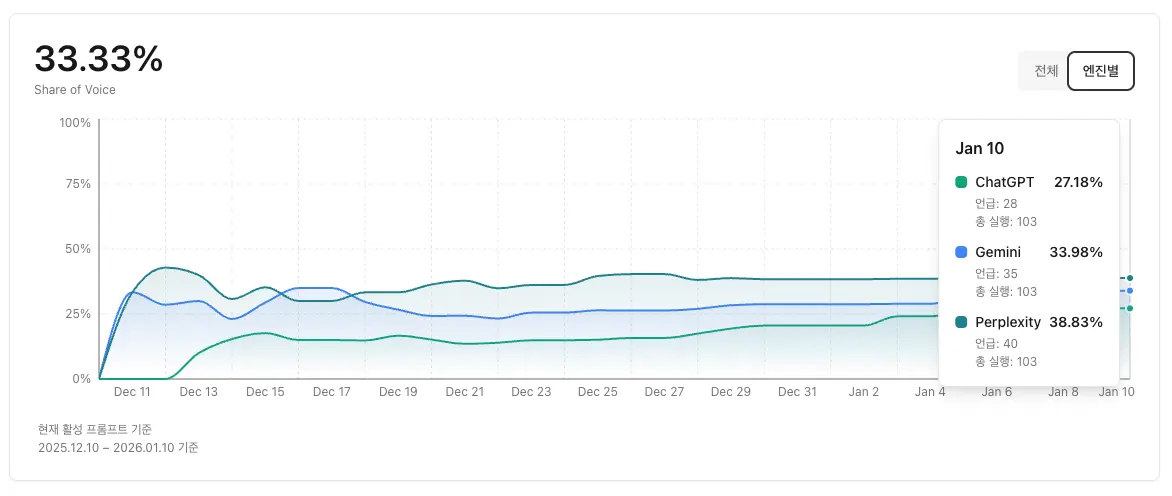The image size is (1172, 496).
Task: Switch to the 전체 tab
Action: click(1045, 71)
